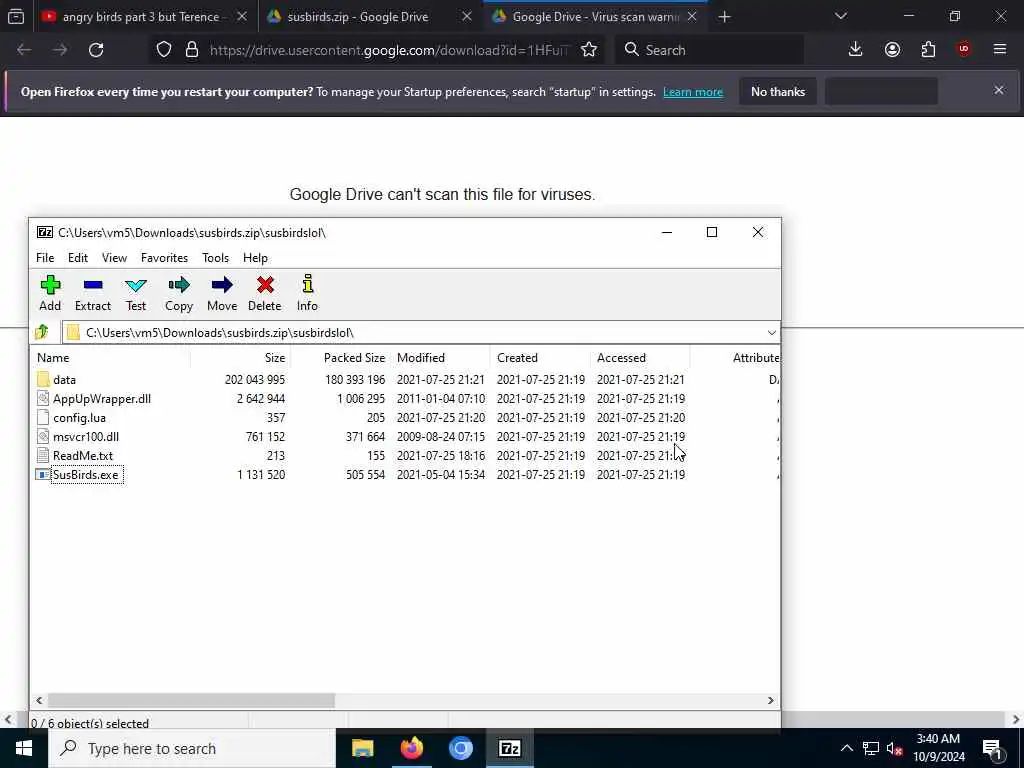Click the 7-Zip scroll left arrow

[x=39, y=700]
